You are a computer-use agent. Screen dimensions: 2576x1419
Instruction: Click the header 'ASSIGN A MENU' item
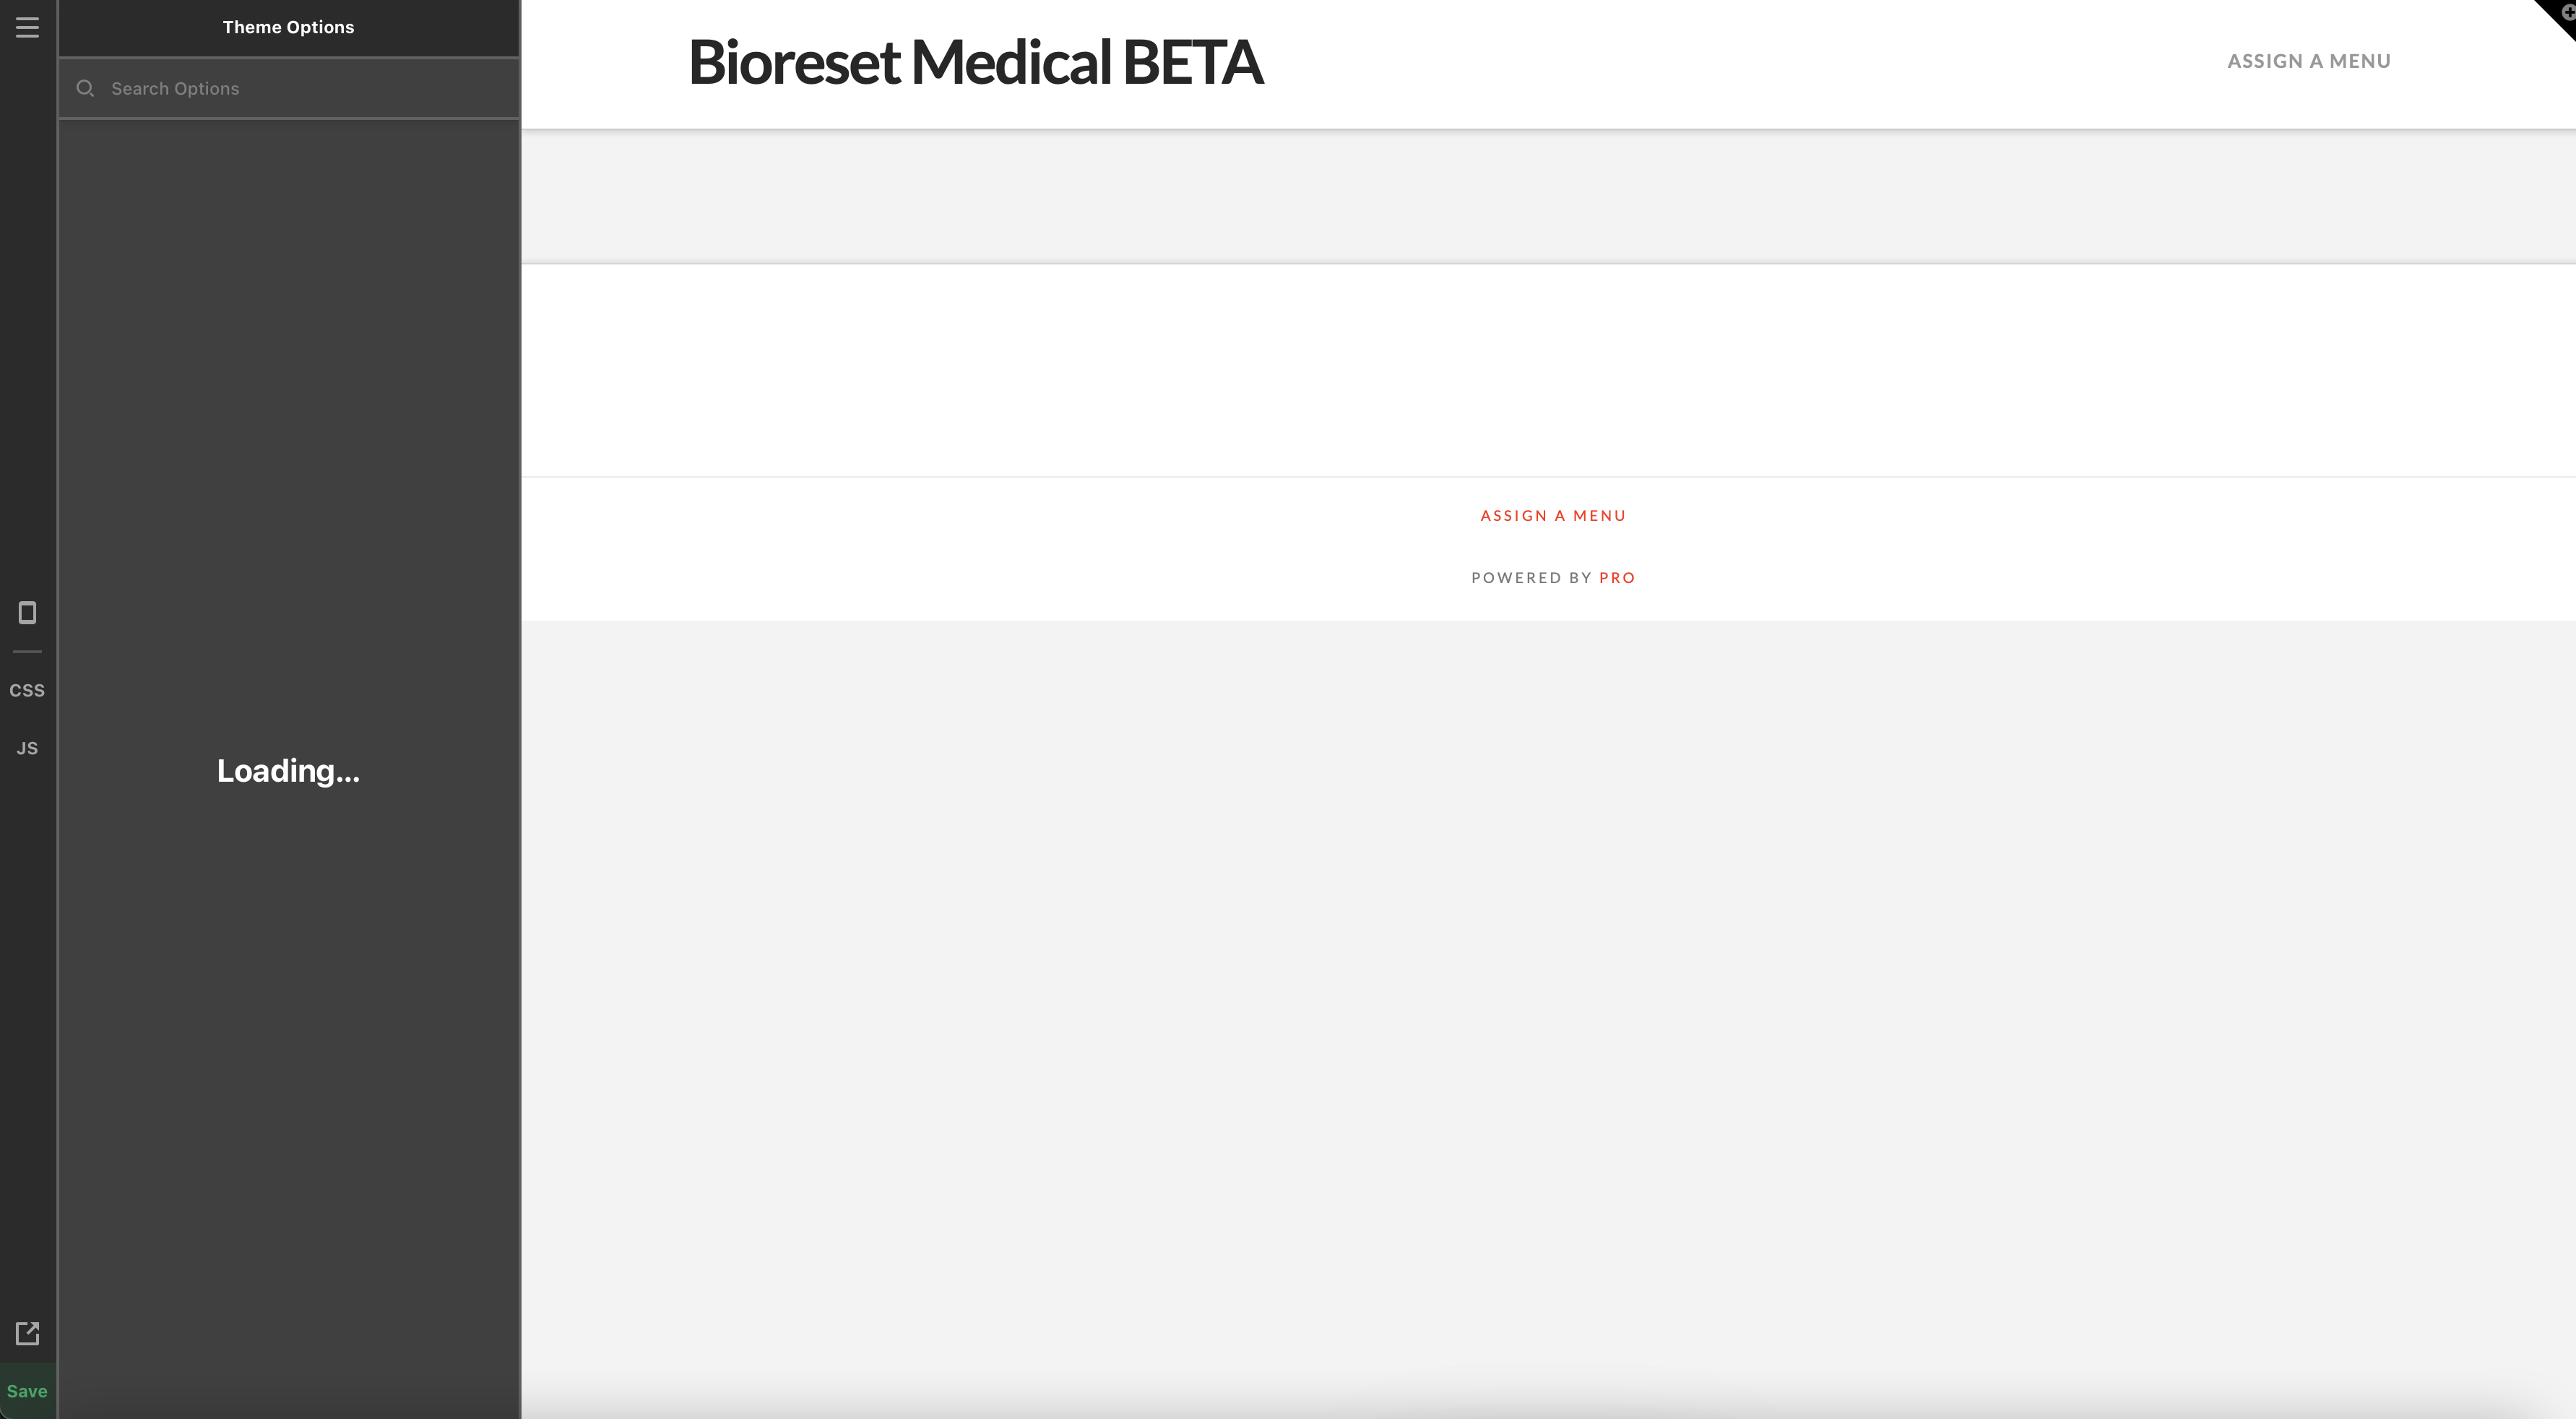(2308, 61)
